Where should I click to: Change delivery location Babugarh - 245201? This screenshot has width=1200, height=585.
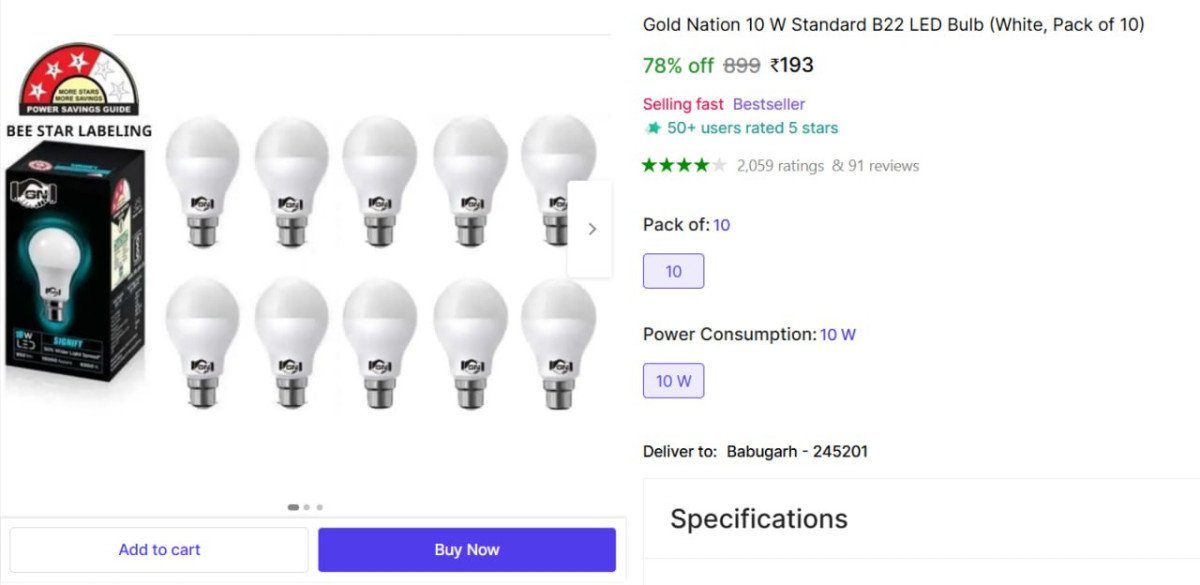tap(796, 451)
